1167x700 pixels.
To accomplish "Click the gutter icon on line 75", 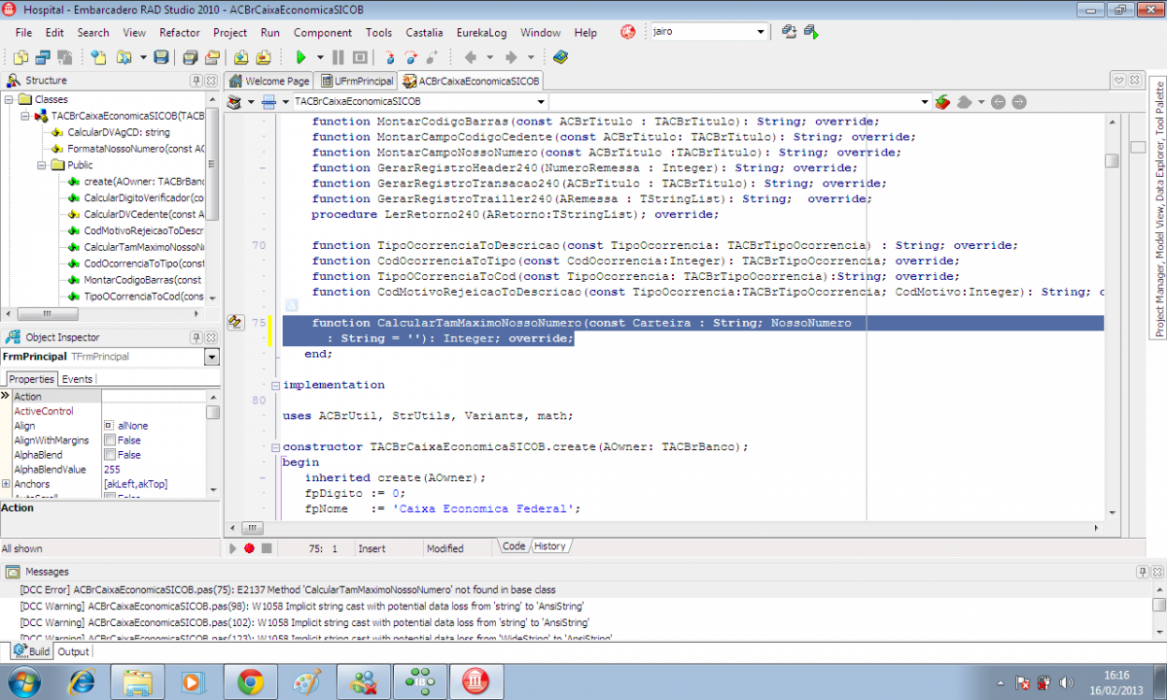I will [235, 323].
